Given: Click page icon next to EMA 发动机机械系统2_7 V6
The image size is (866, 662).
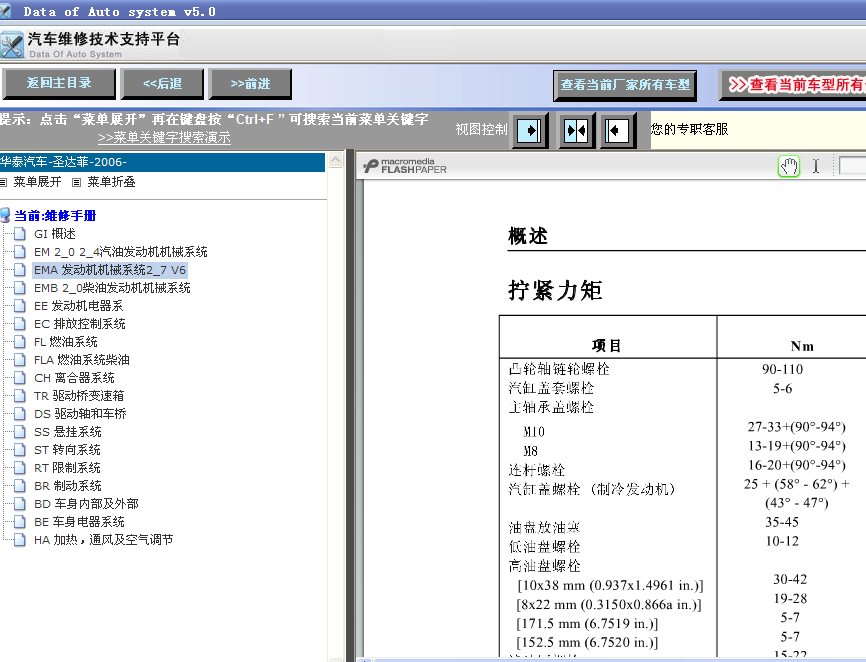Looking at the screenshot, I should tap(19, 270).
